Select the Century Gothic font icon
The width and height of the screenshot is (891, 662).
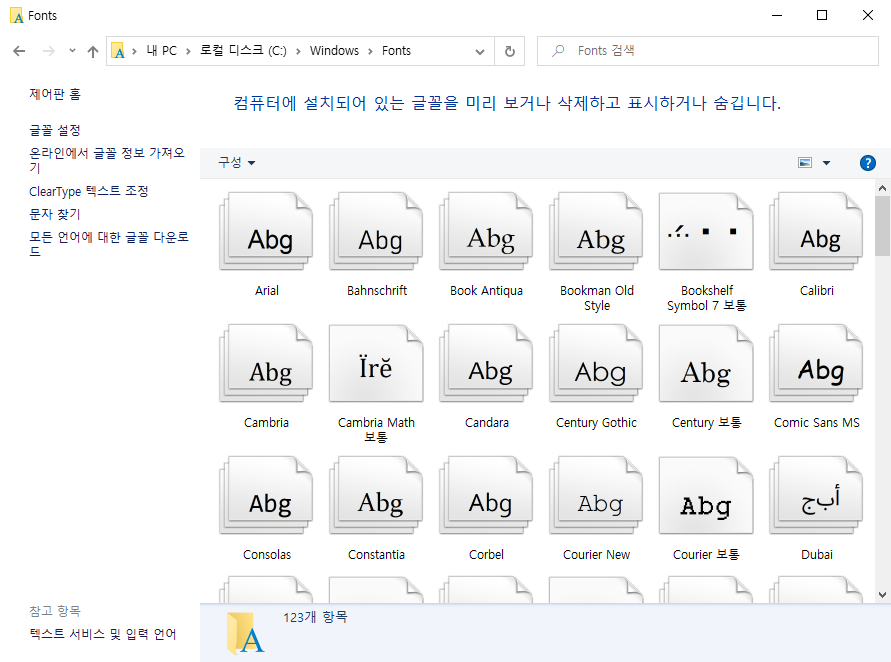(596, 363)
